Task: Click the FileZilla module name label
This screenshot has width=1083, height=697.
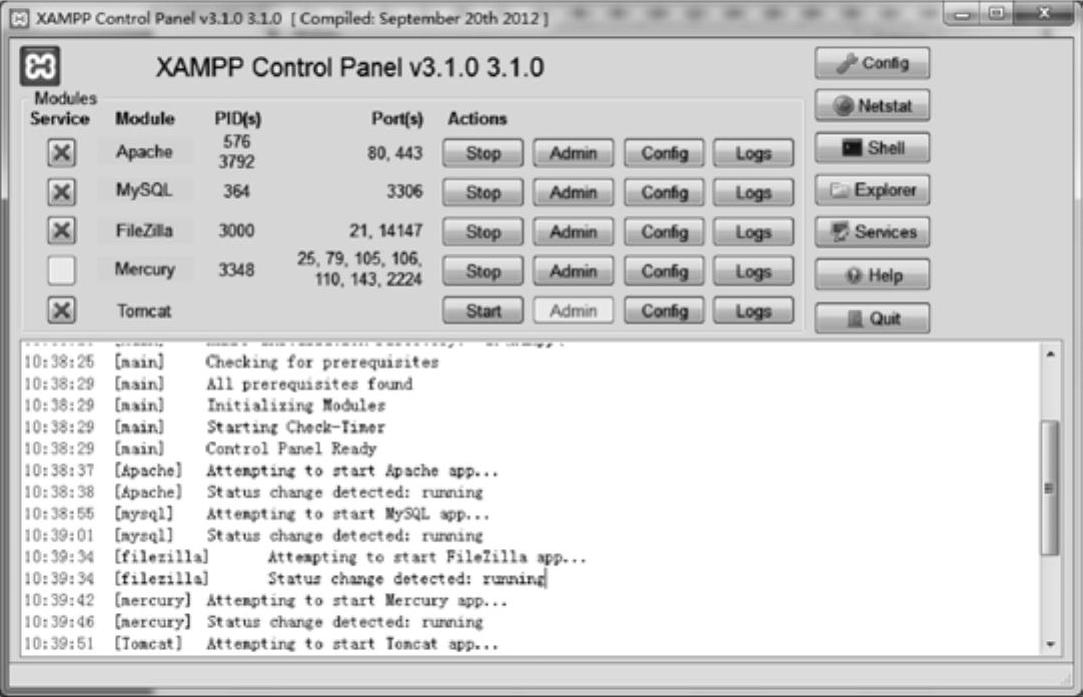Action: 144,230
